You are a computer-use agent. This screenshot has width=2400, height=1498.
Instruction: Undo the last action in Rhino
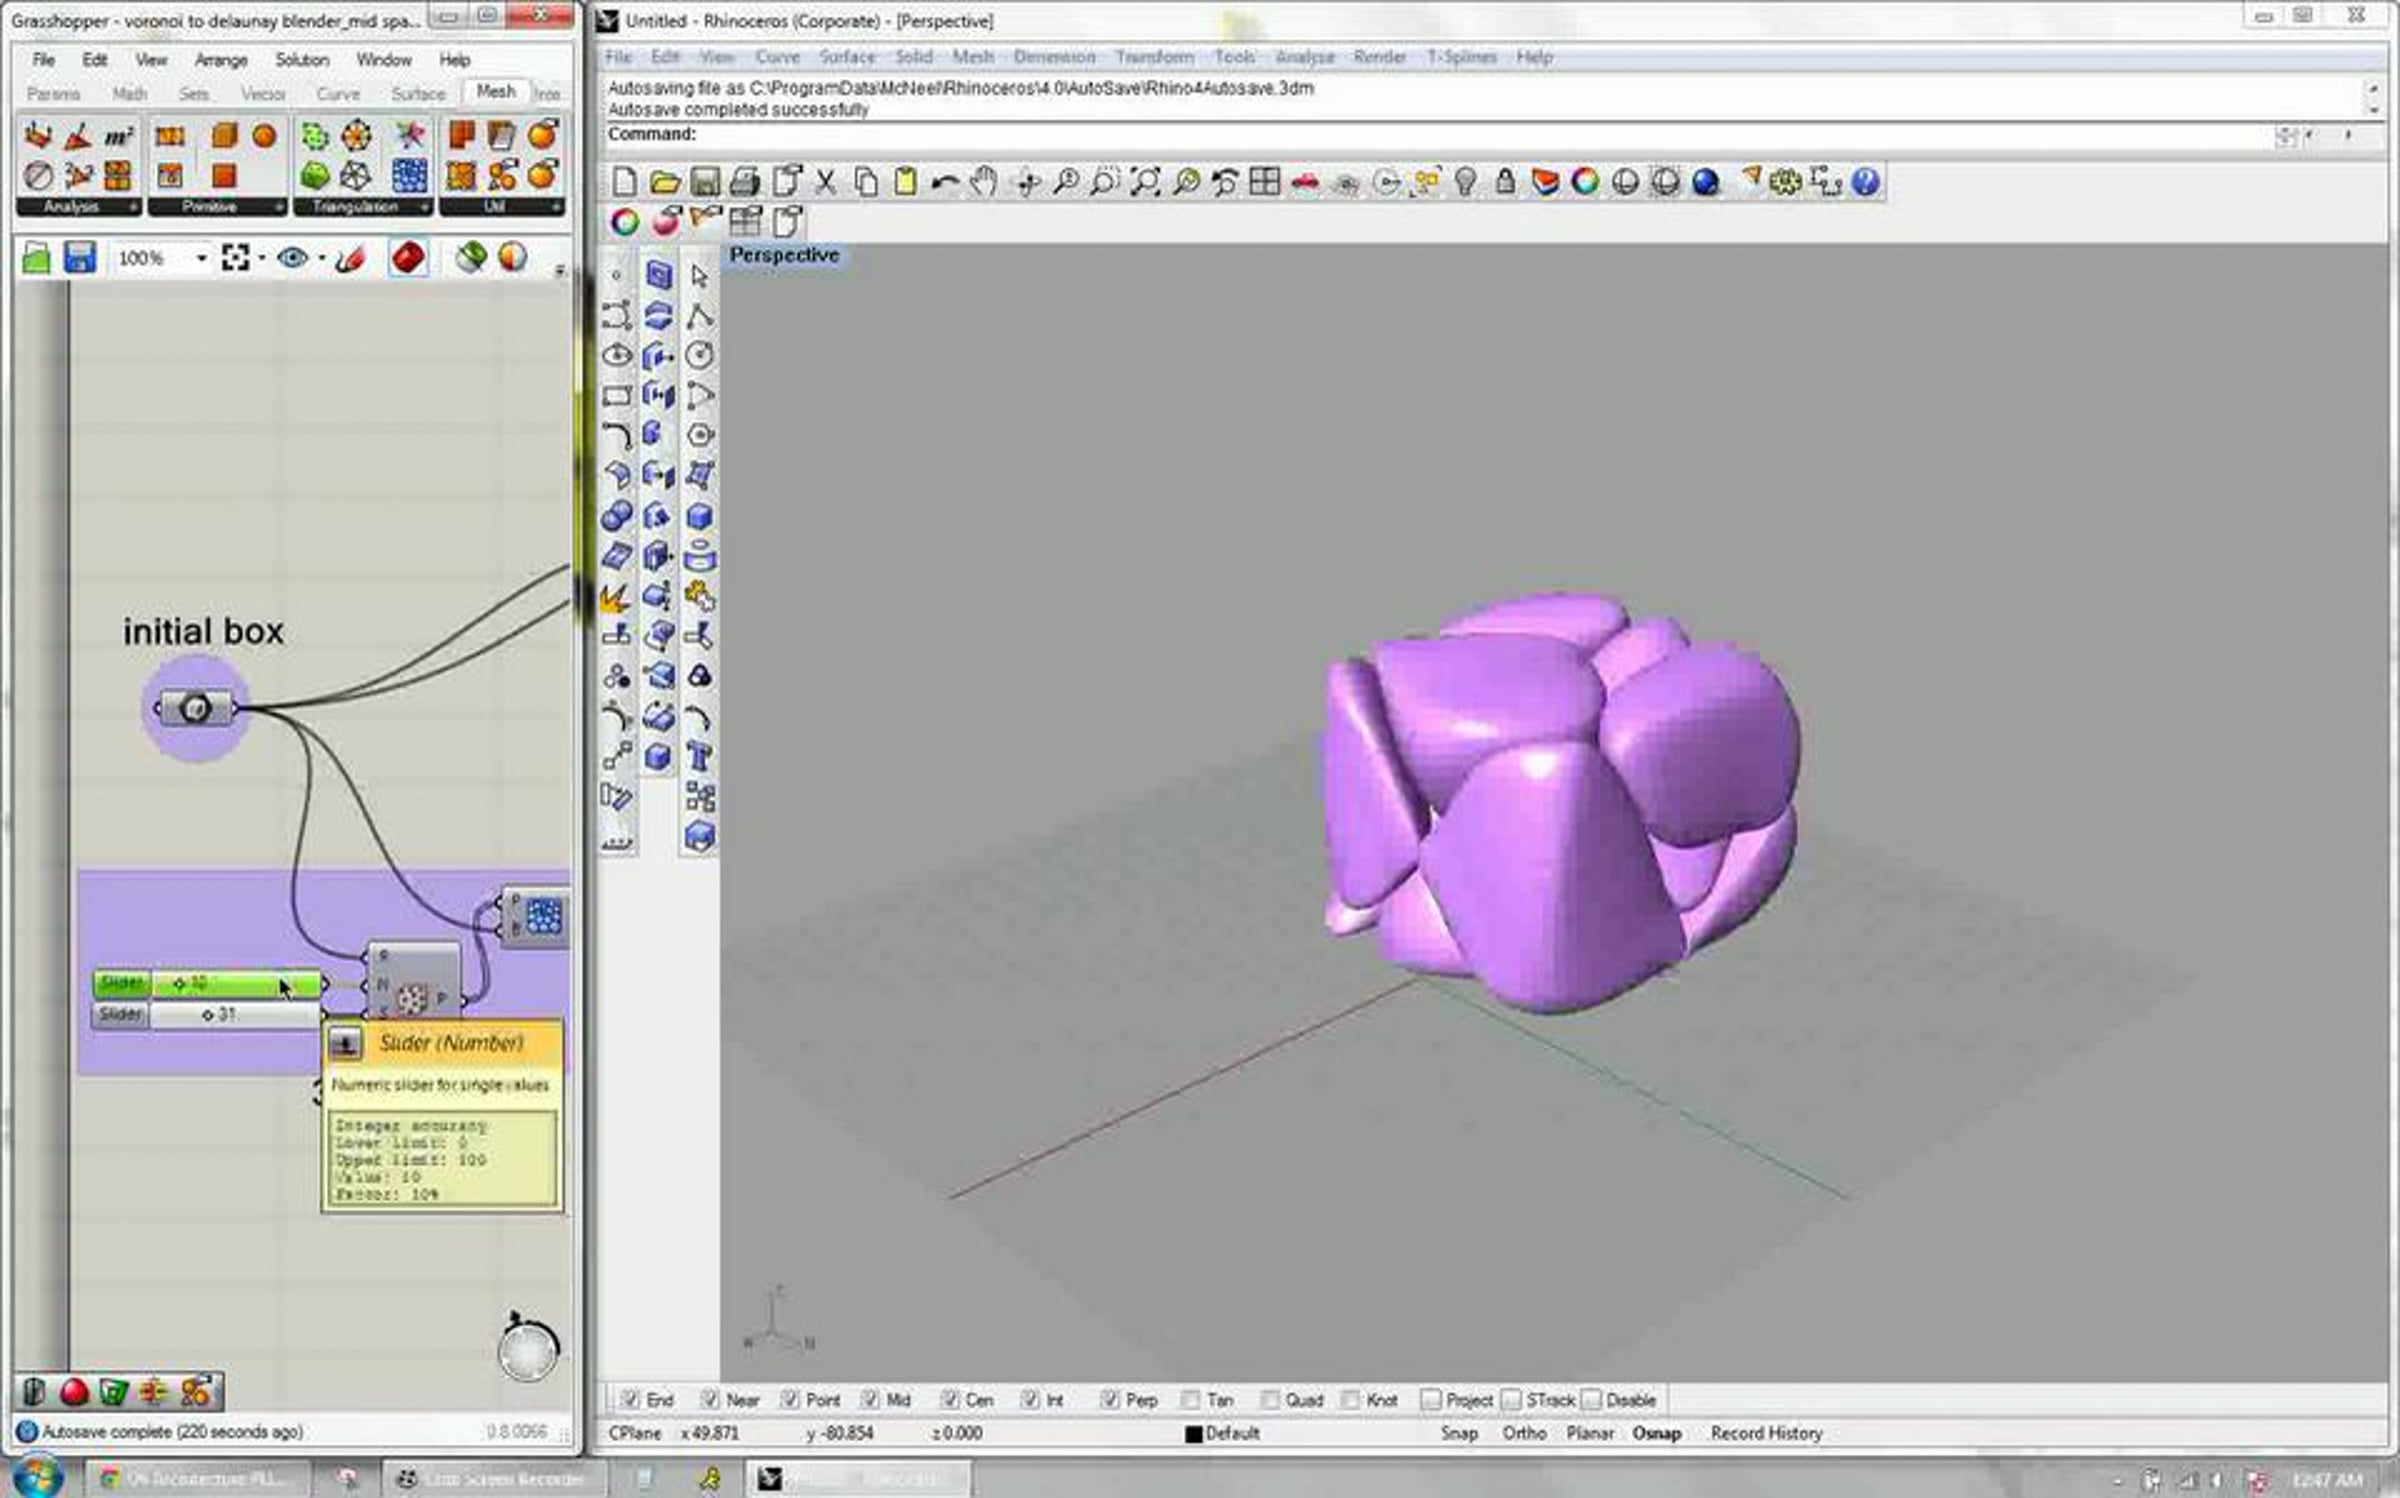(x=945, y=182)
